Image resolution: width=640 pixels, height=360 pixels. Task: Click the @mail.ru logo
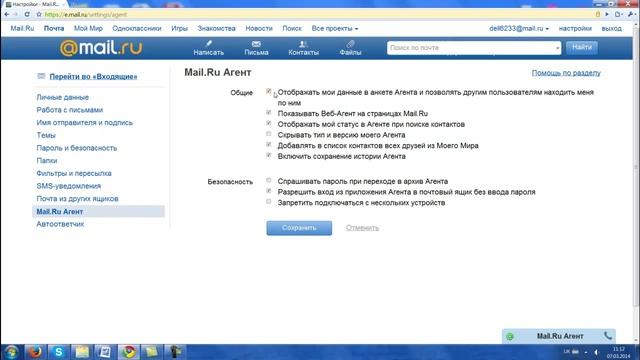tap(101, 48)
